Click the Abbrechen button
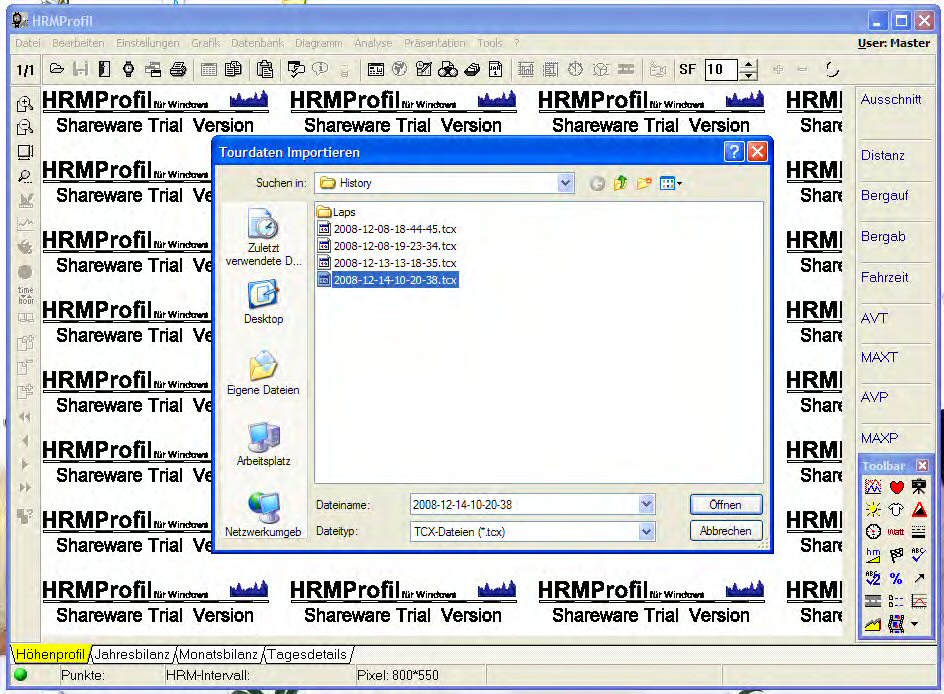This screenshot has height=694, width=944. pyautogui.click(x=725, y=531)
